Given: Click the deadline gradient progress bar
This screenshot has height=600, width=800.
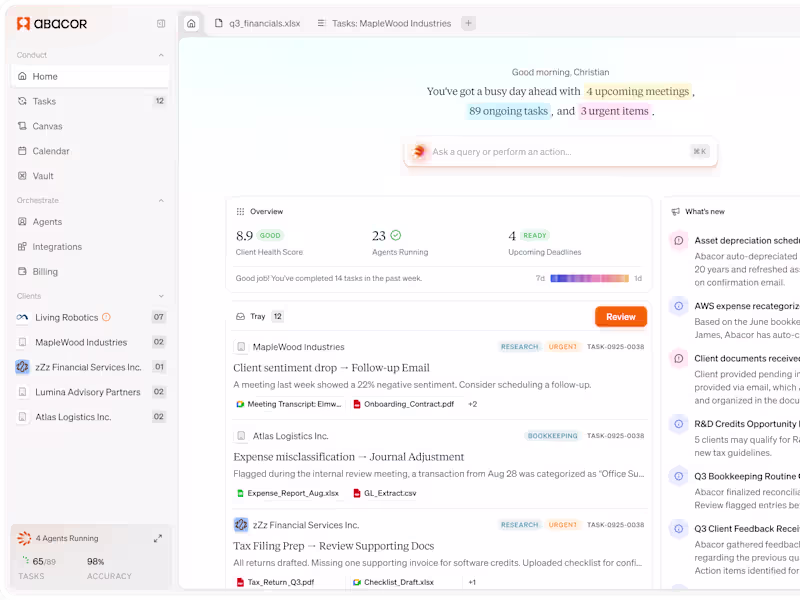Looking at the screenshot, I should (589, 279).
